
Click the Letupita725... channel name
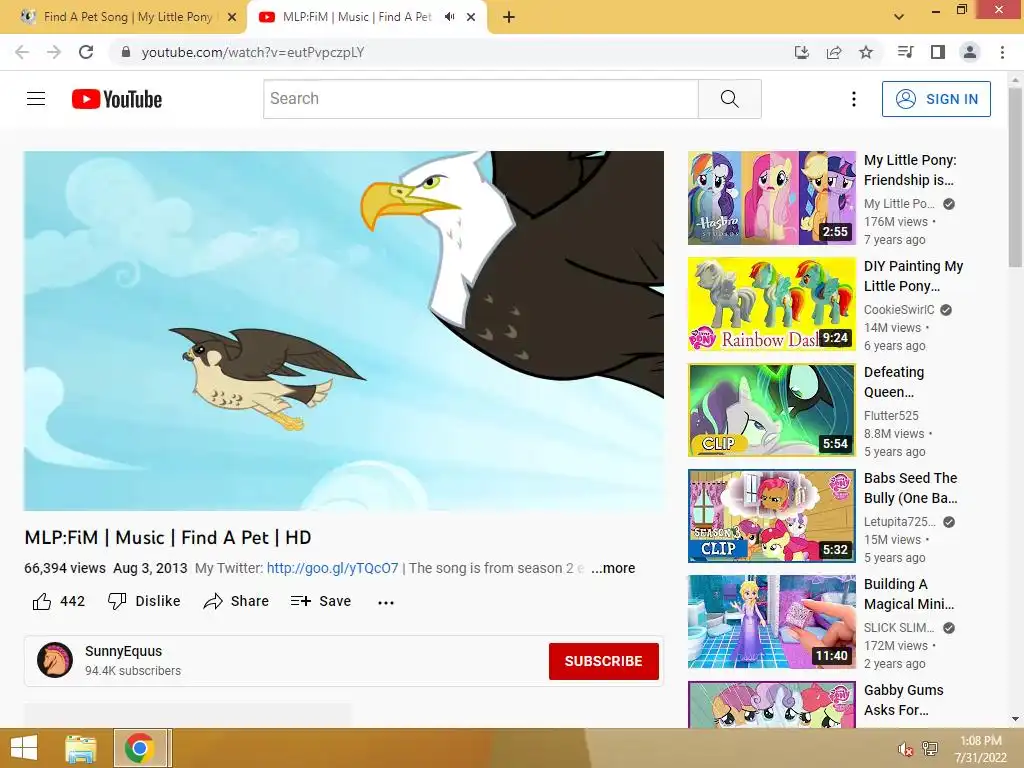point(899,521)
